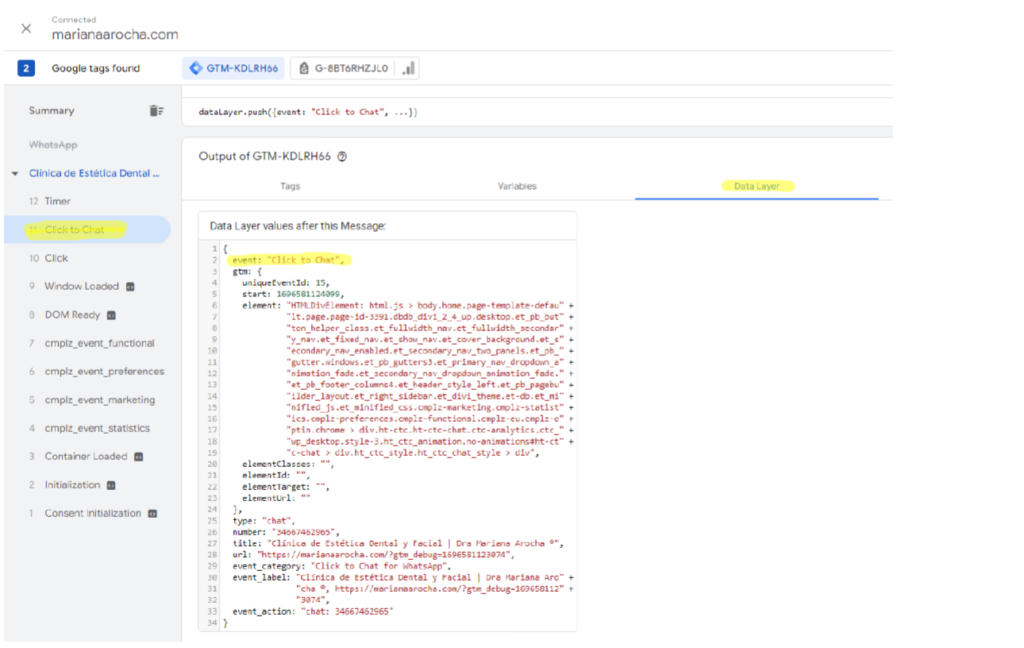Screen dimensions: 1024x648
Task: Select event 2 Initialization
Action: click(x=87, y=485)
